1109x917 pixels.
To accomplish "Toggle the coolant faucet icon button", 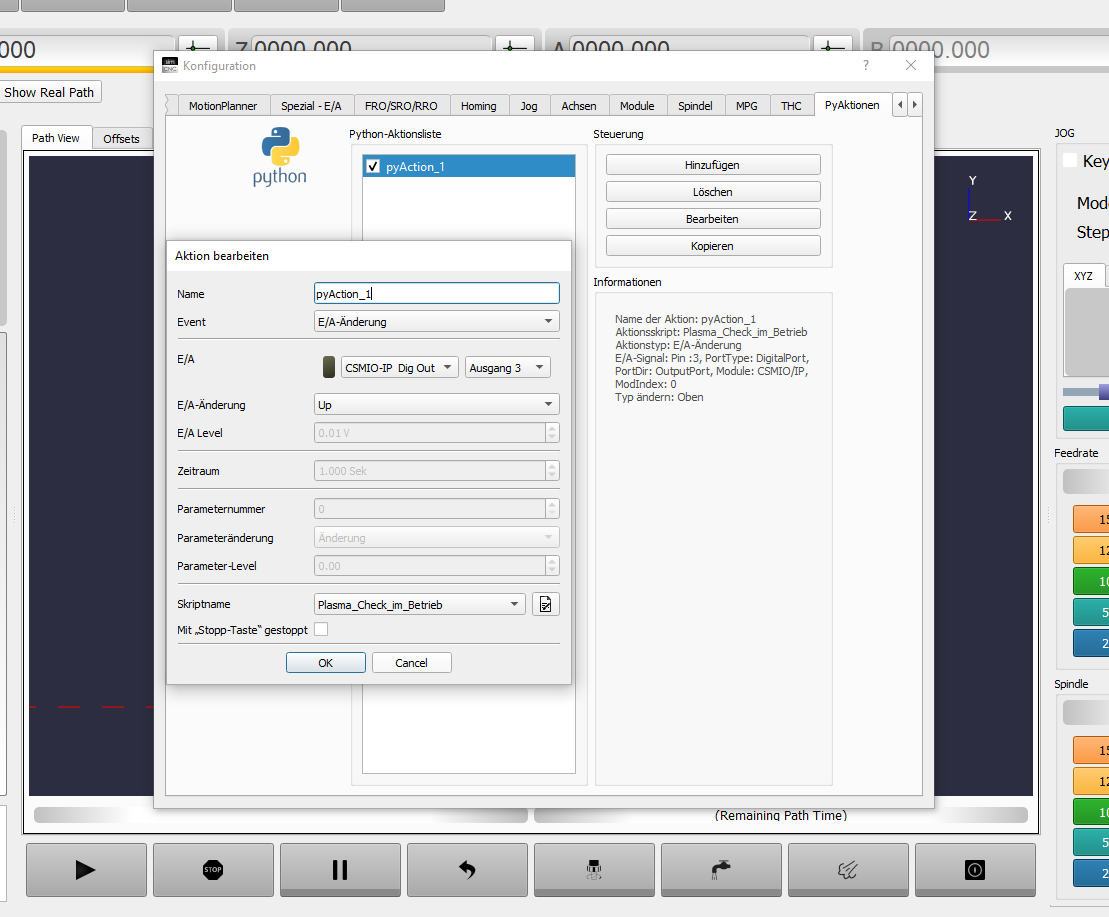I will tap(721, 870).
